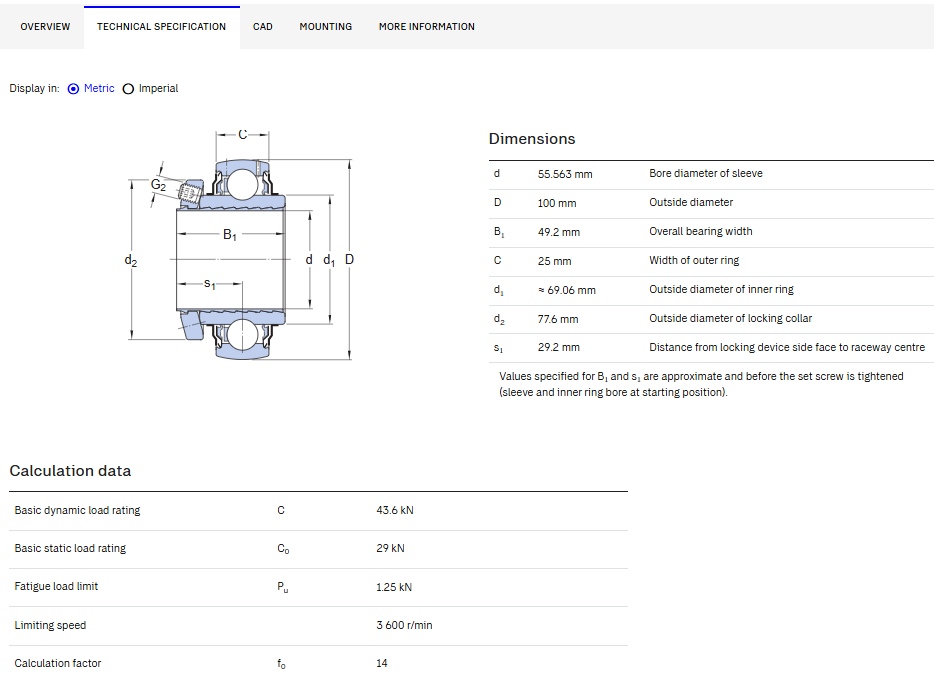Click 'Basic dynamic load rating' row label
Viewport: 934px width, 680px height.
(x=77, y=510)
